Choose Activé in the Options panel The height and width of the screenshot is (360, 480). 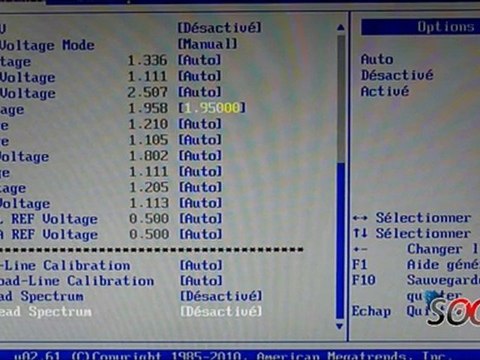tap(385, 91)
